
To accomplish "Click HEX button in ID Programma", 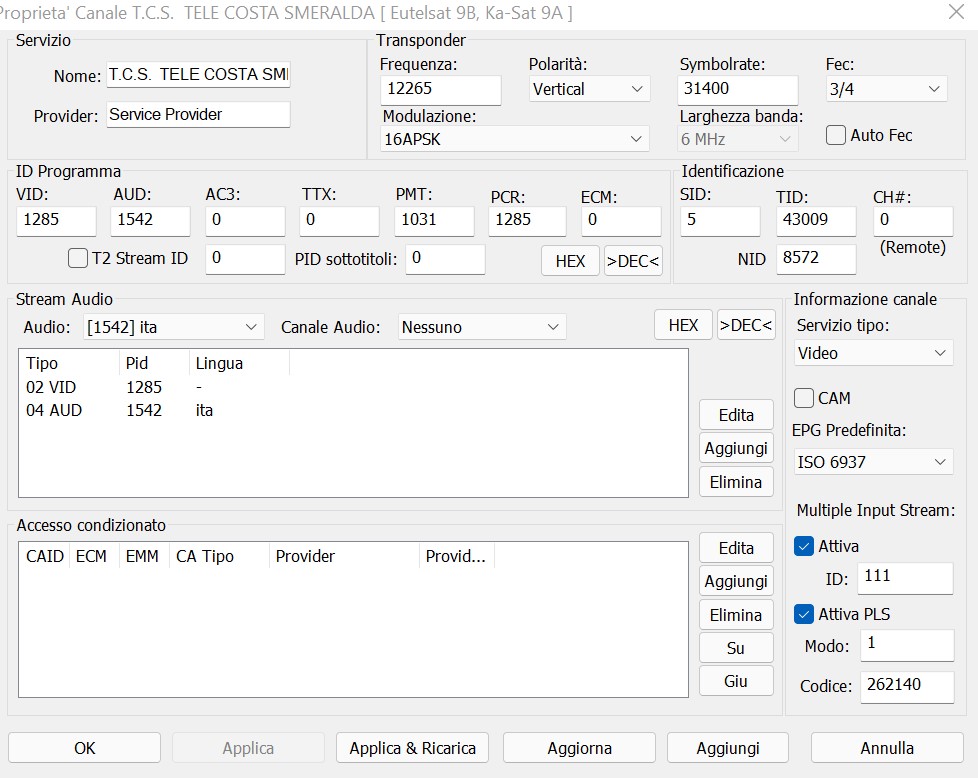I will coord(570,261).
